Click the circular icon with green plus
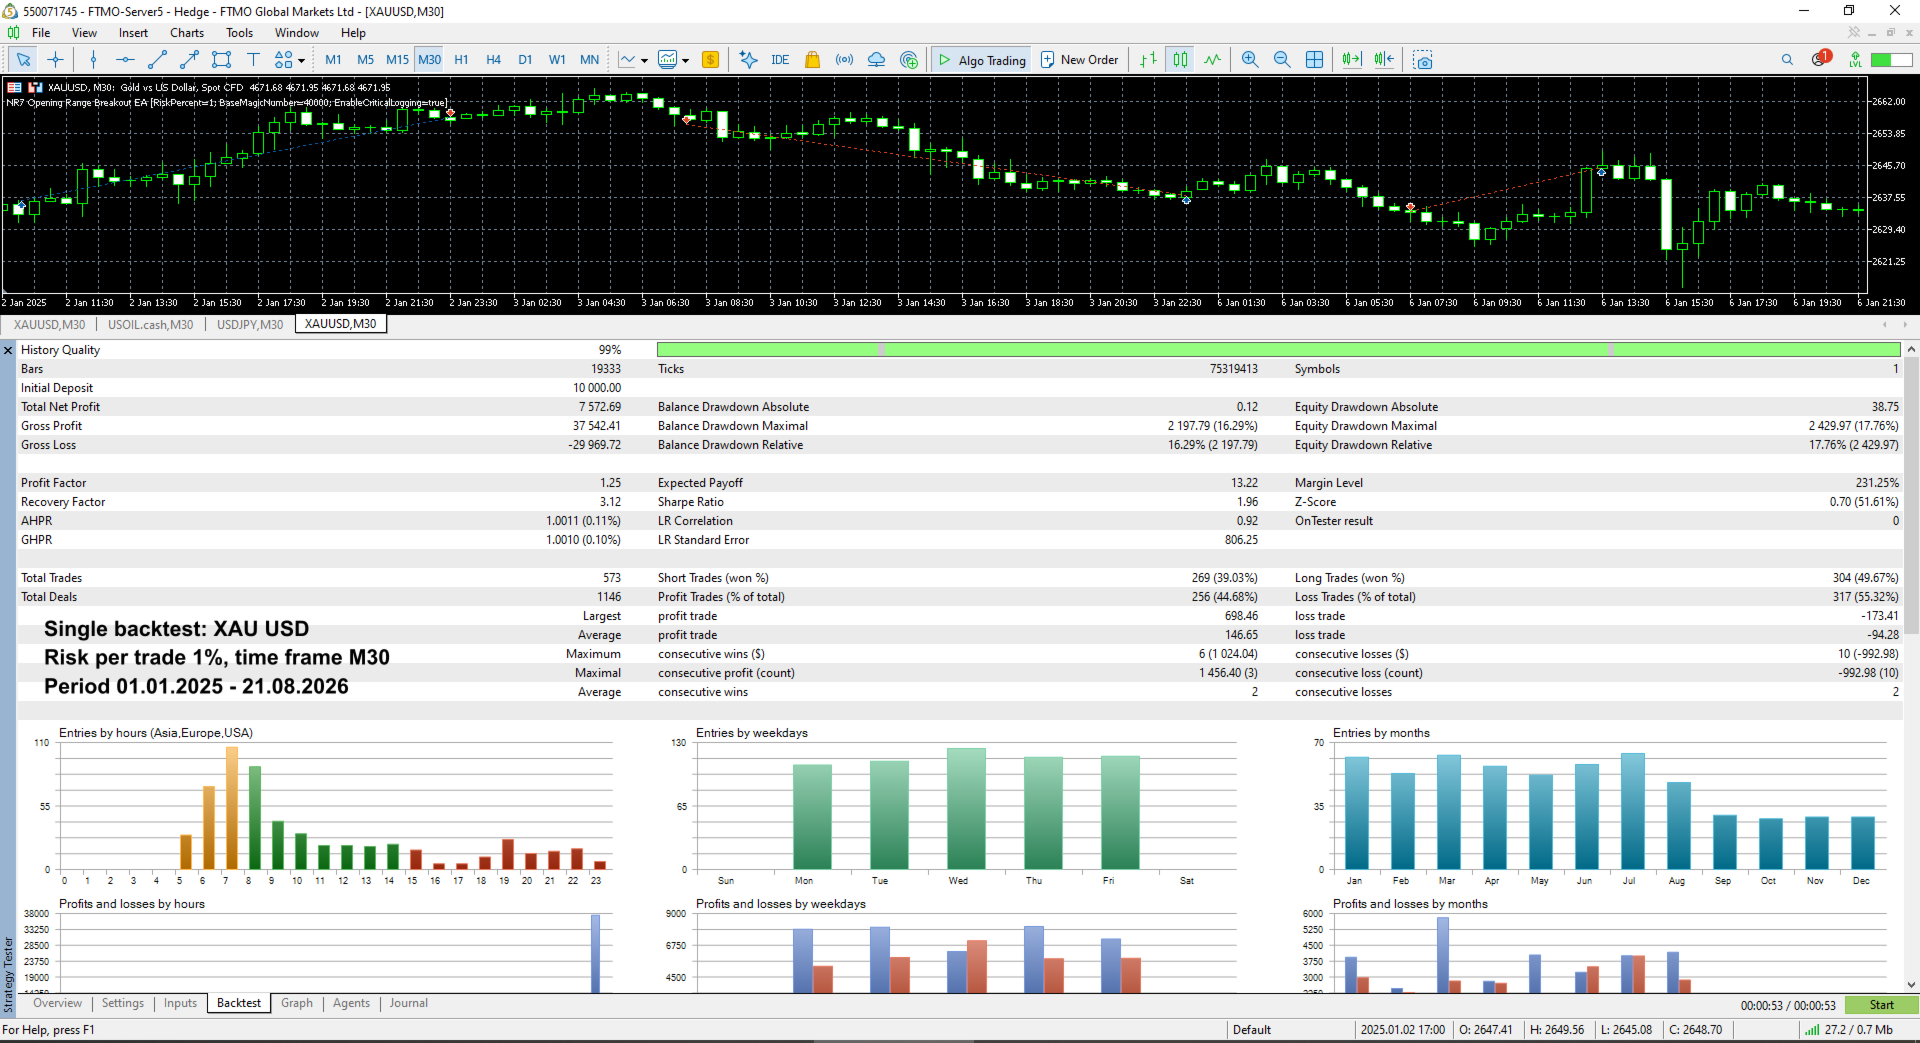The image size is (1920, 1043). pos(908,60)
